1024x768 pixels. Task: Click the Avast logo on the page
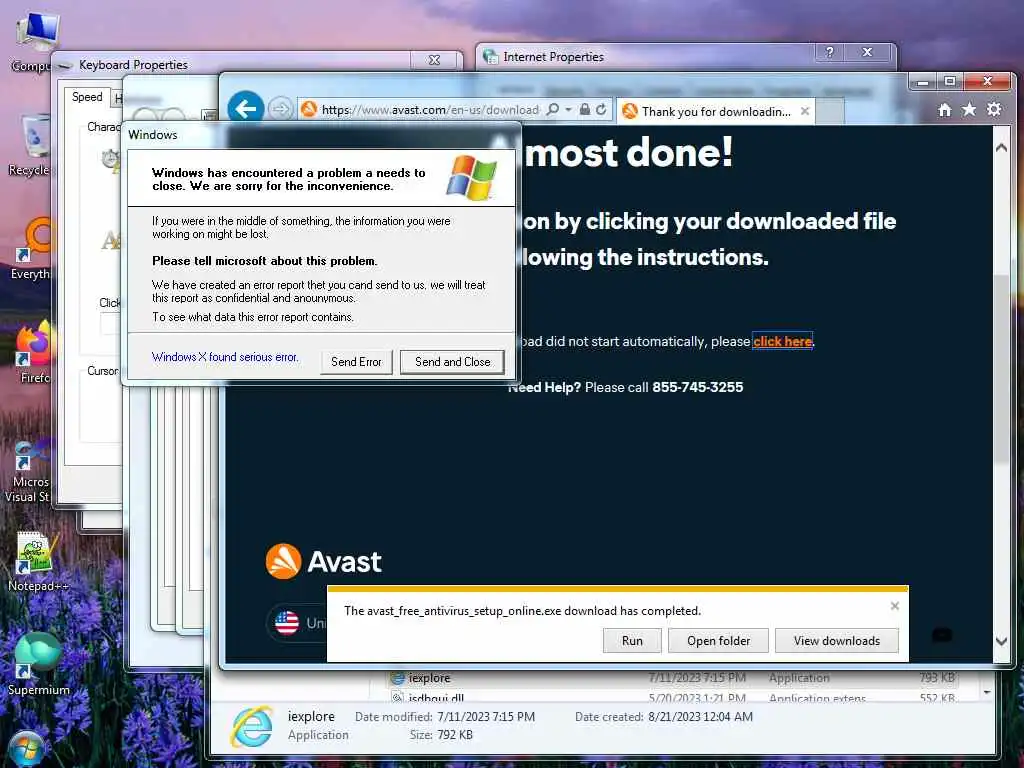(x=323, y=562)
